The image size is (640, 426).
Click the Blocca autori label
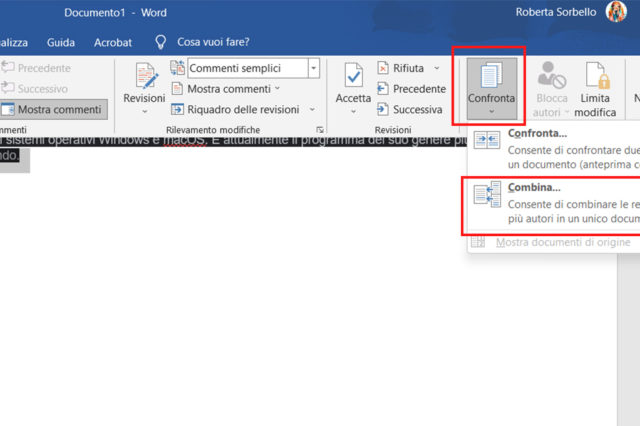pyautogui.click(x=551, y=105)
